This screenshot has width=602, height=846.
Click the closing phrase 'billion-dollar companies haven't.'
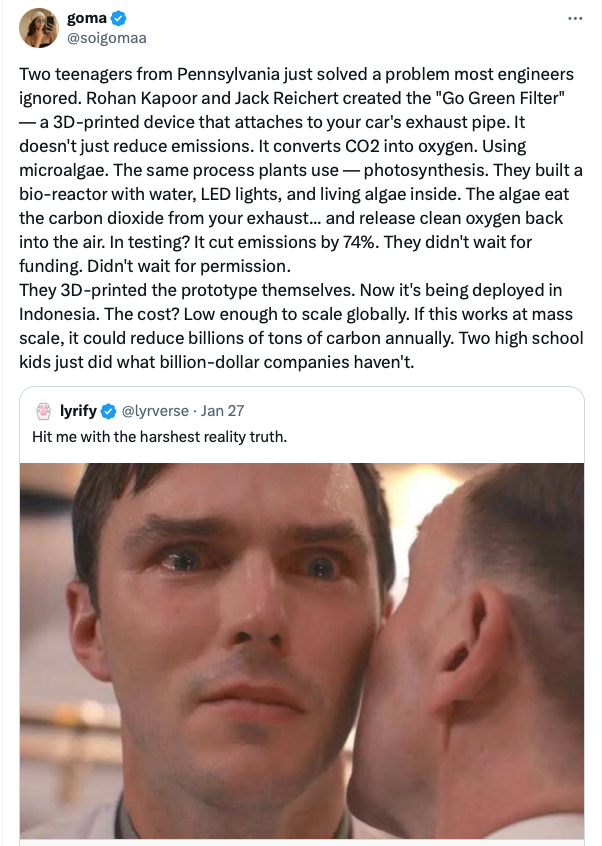click(x=324, y=362)
